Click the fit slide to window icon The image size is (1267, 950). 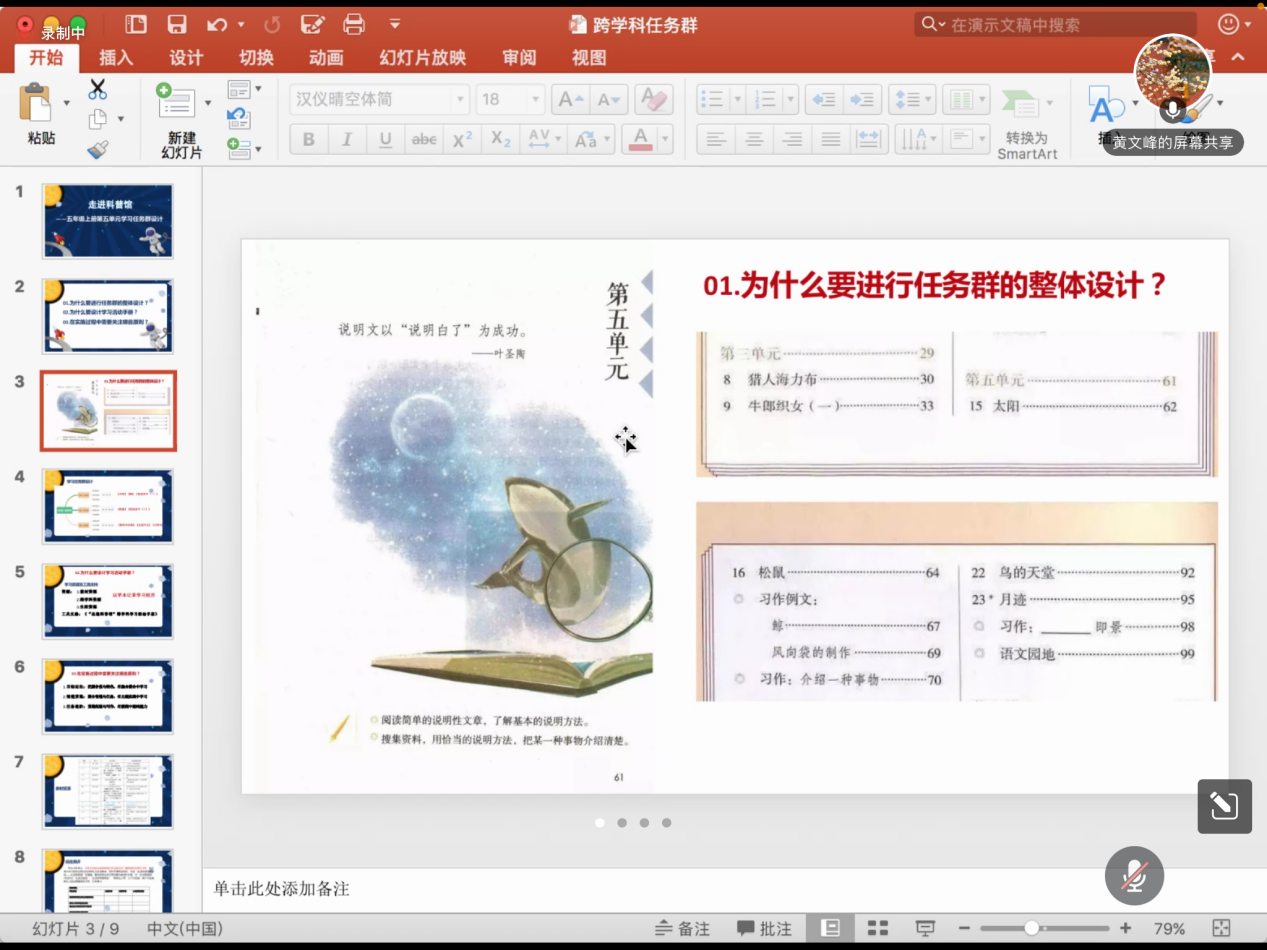pyautogui.click(x=1221, y=928)
